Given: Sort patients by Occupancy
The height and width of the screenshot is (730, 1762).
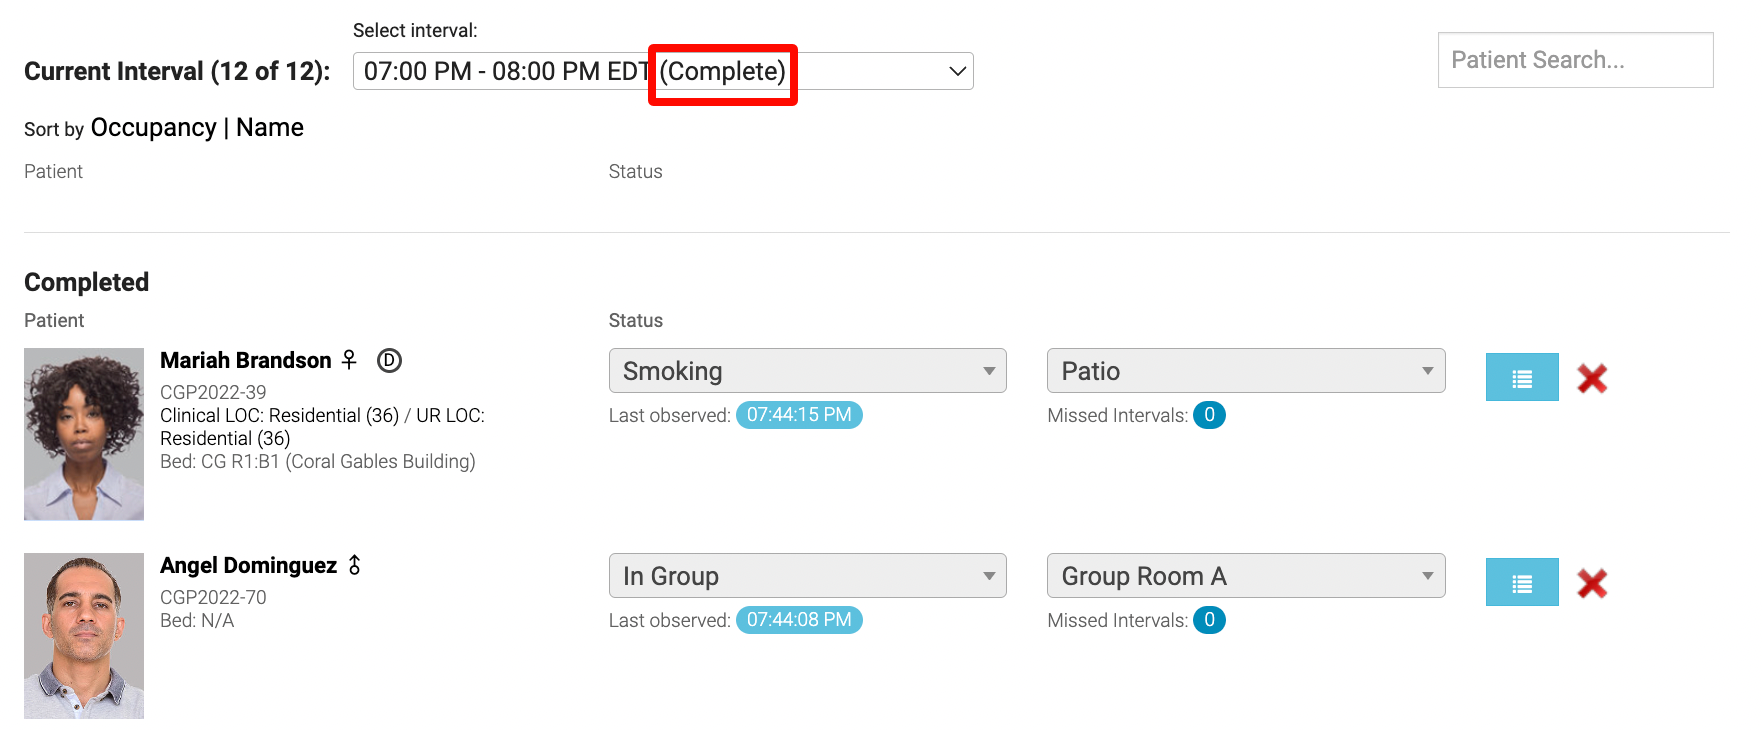Looking at the screenshot, I should click(153, 128).
